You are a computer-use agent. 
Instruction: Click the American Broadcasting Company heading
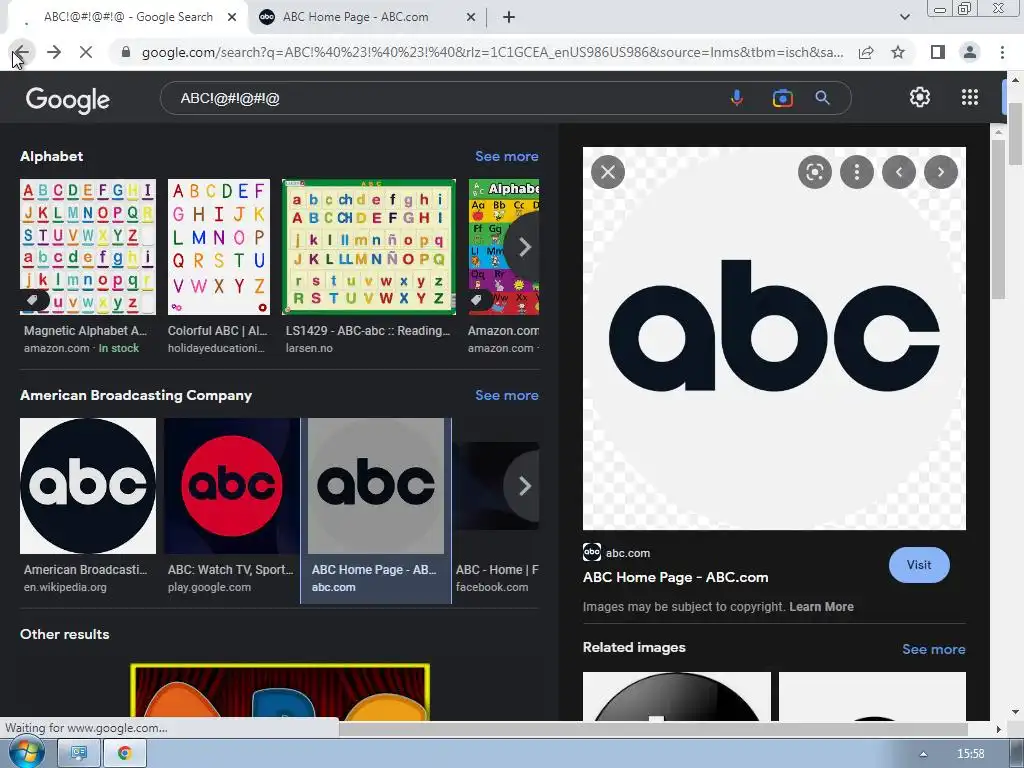(136, 395)
